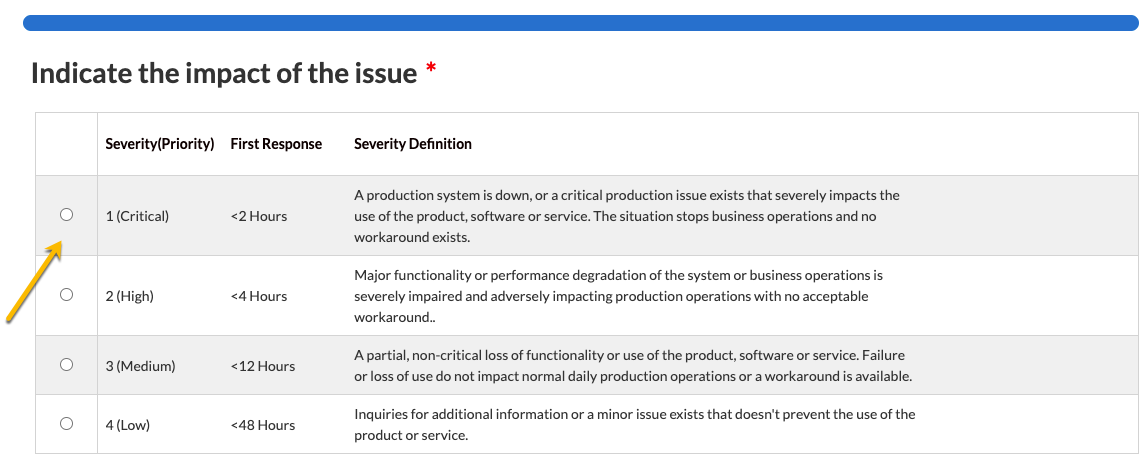Click the "Indicate the impact of the issue" heading
Screen dimensions: 1148x463
click(x=224, y=73)
